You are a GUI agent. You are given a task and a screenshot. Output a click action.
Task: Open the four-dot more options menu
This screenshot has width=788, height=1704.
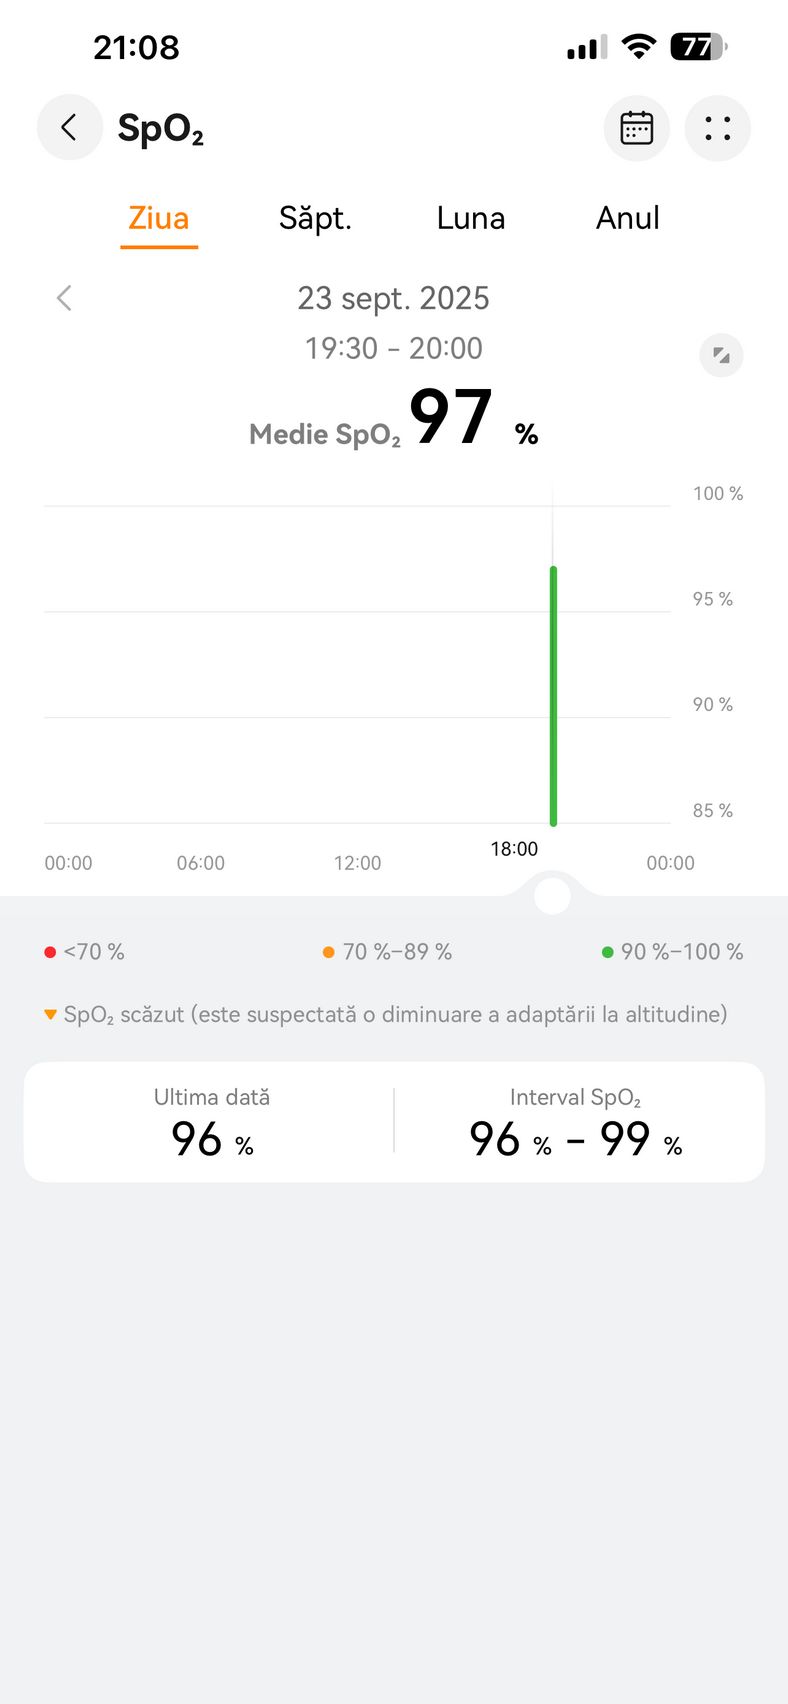point(717,128)
